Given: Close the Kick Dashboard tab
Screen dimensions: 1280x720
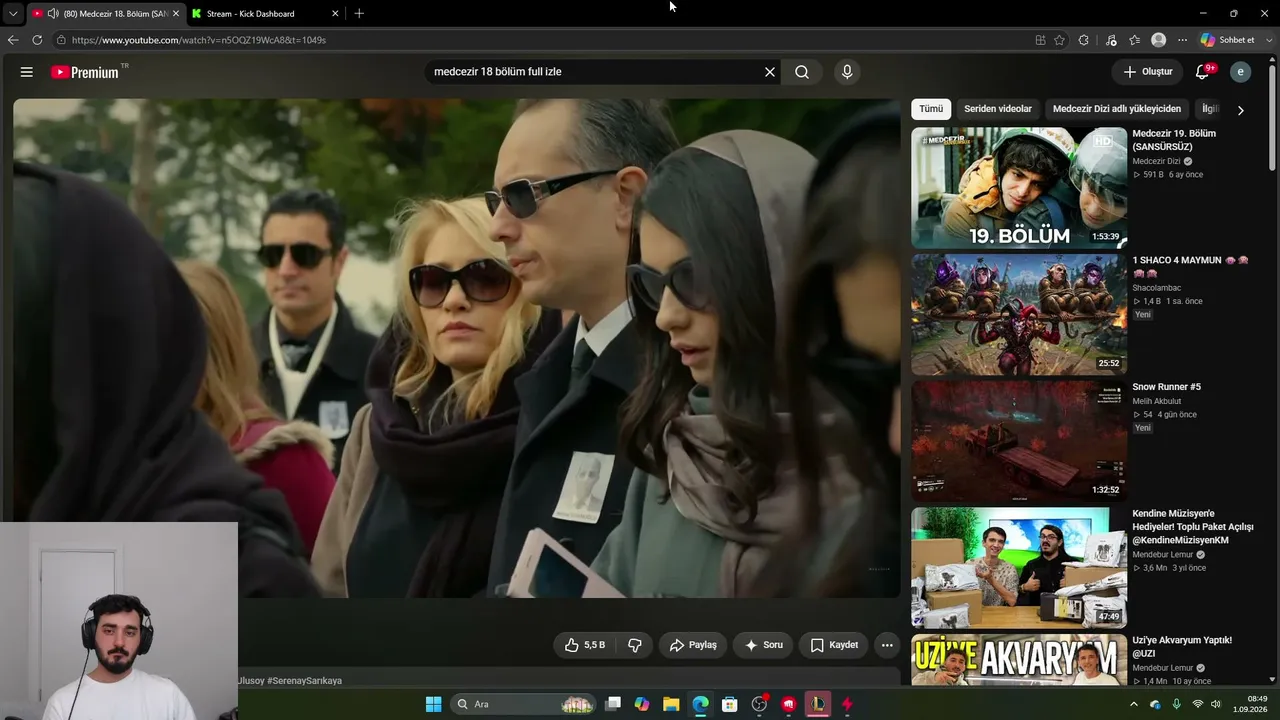Looking at the screenshot, I should pyautogui.click(x=335, y=14).
